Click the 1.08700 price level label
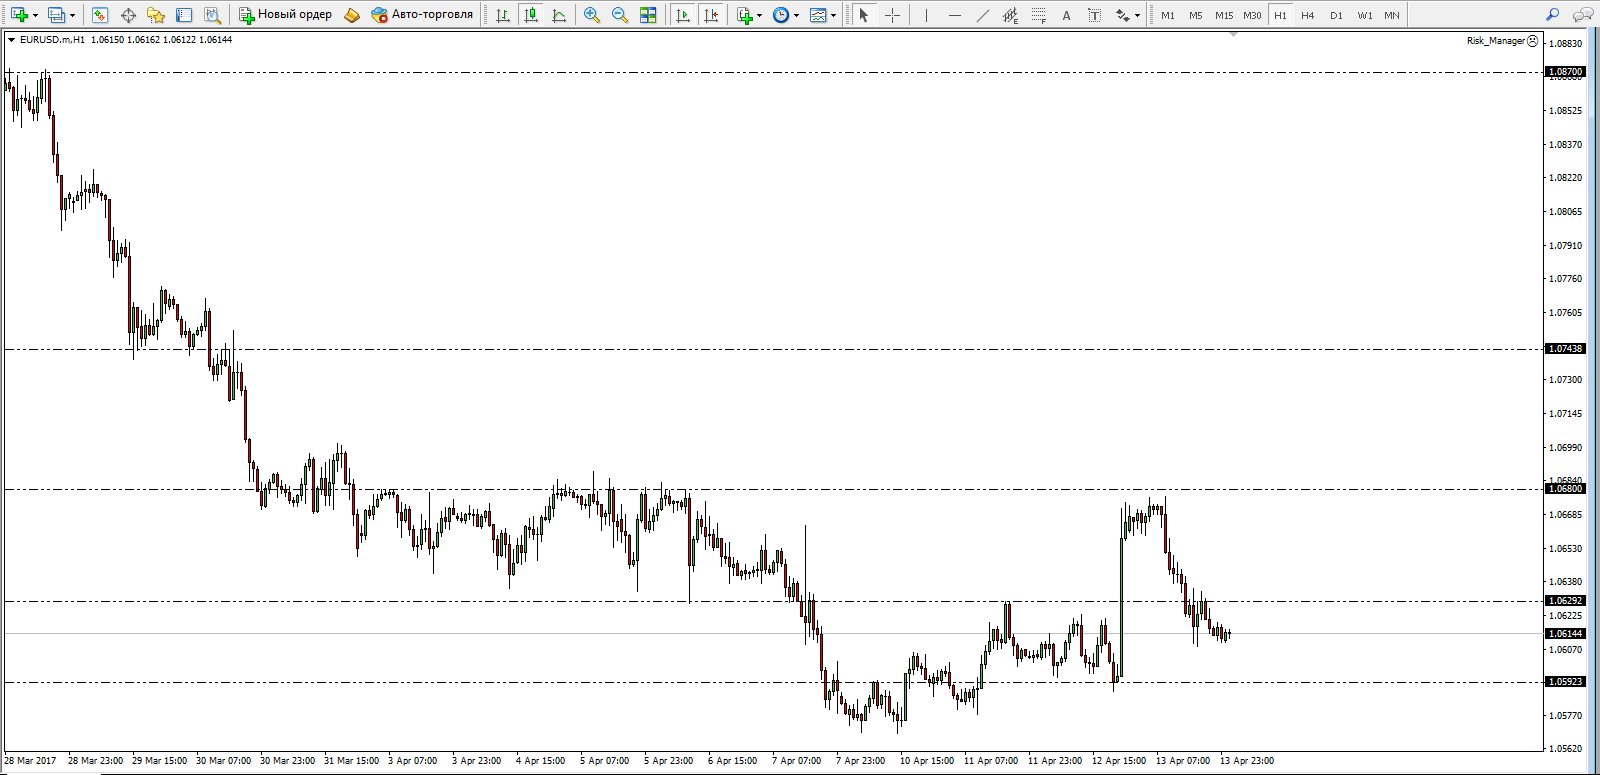Screen dimensions: 1600x775 pyautogui.click(x=1566, y=72)
